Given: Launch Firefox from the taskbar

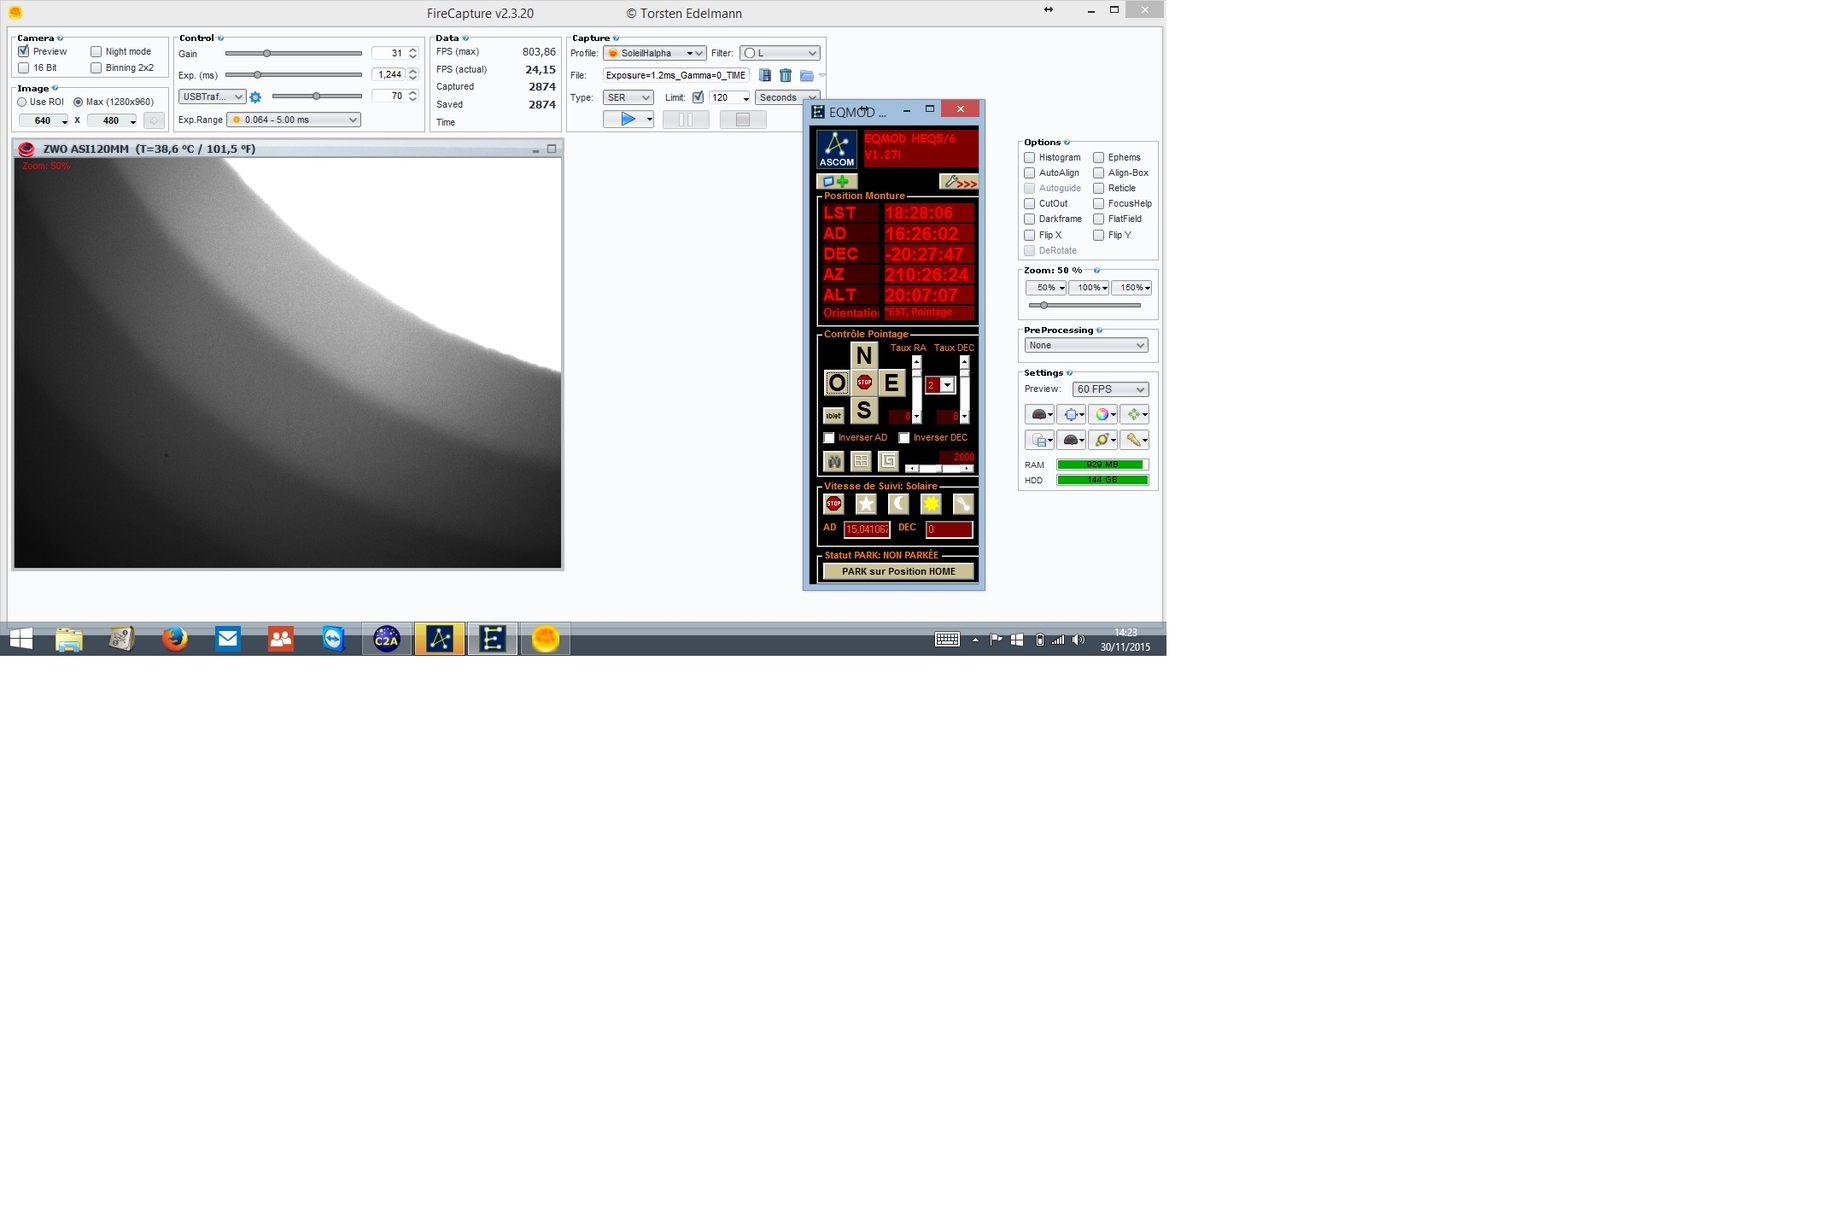Looking at the screenshot, I should [x=175, y=638].
